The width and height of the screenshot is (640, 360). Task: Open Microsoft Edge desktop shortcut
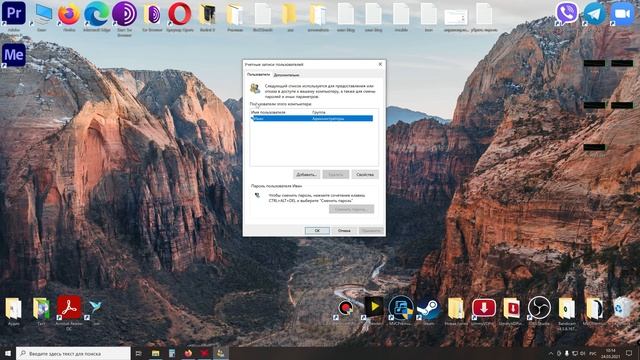pos(97,13)
